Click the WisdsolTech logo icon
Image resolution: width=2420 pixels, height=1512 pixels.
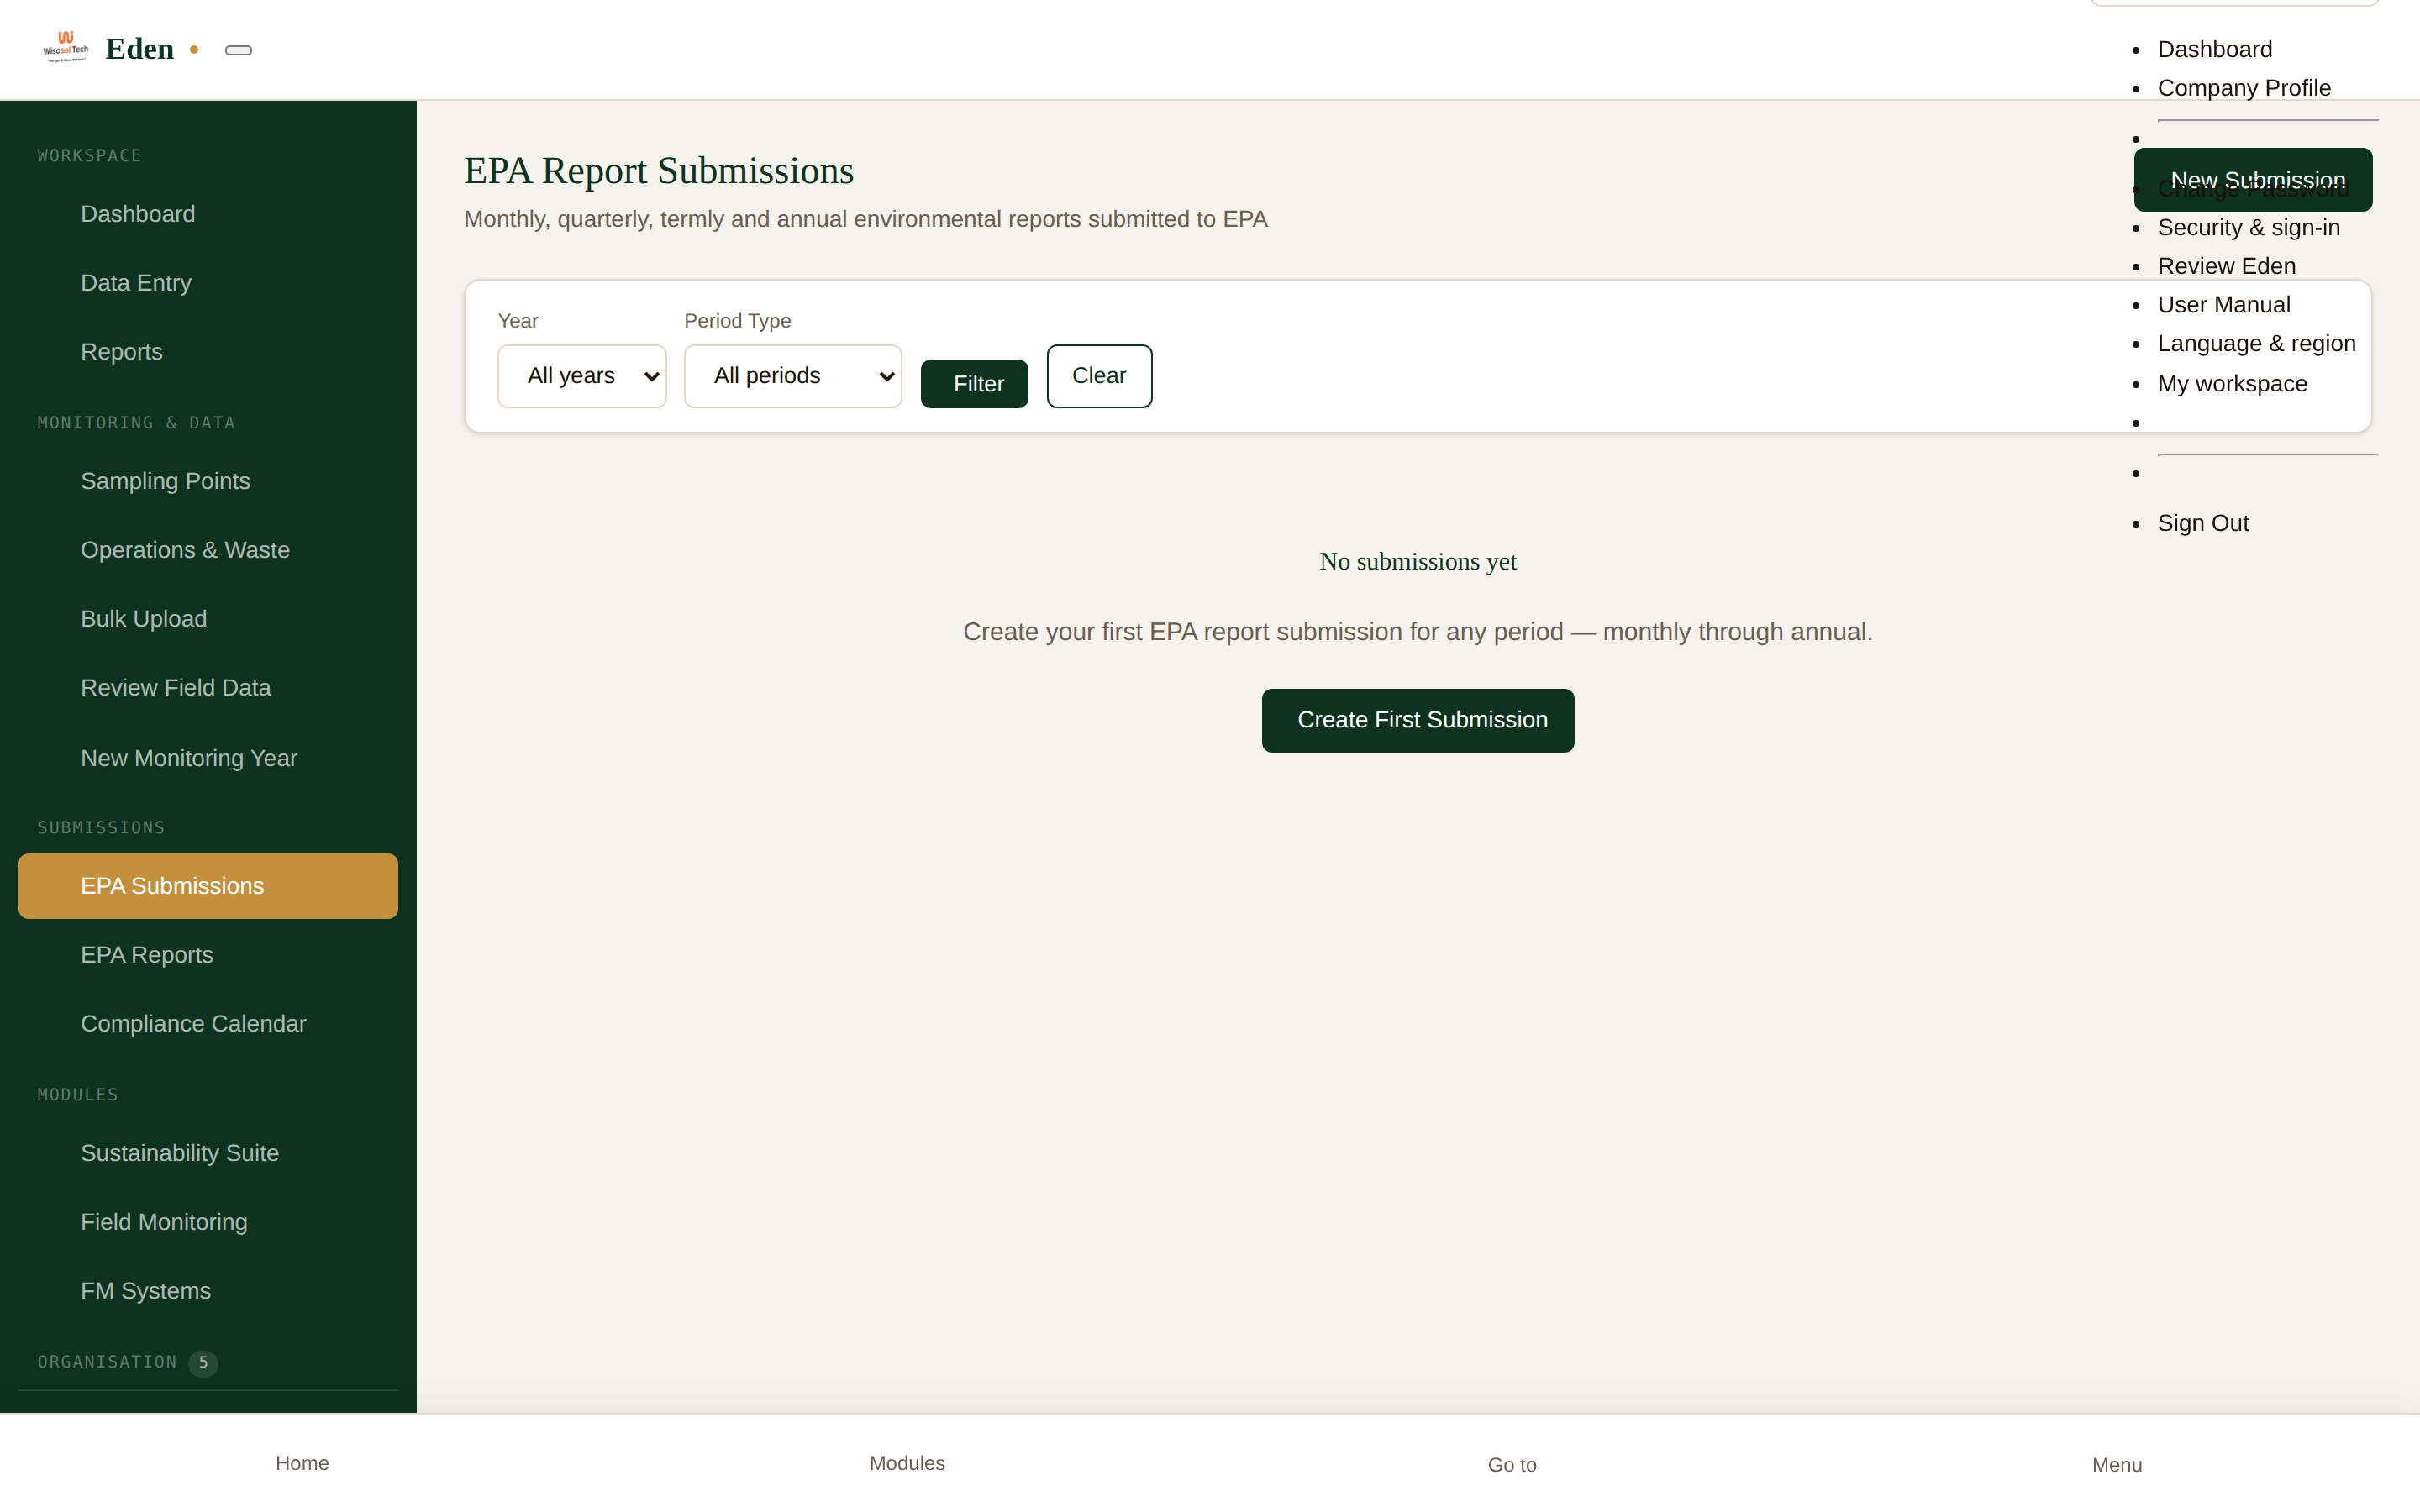(x=65, y=47)
